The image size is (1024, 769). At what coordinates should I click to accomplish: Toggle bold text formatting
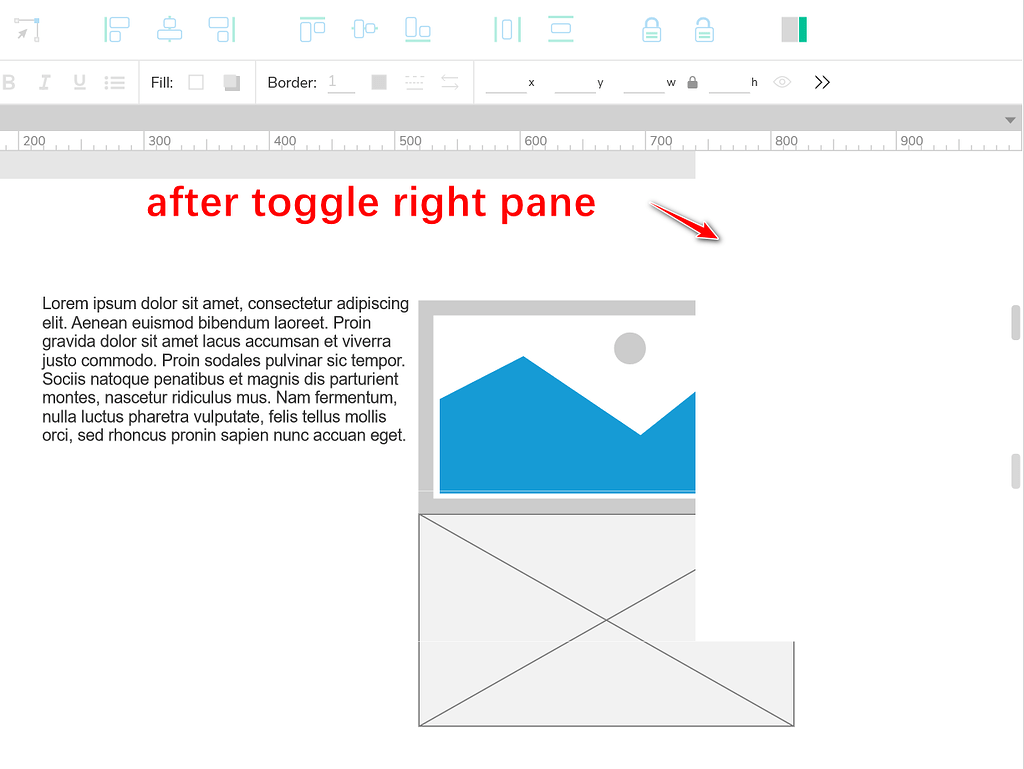click(x=9, y=82)
